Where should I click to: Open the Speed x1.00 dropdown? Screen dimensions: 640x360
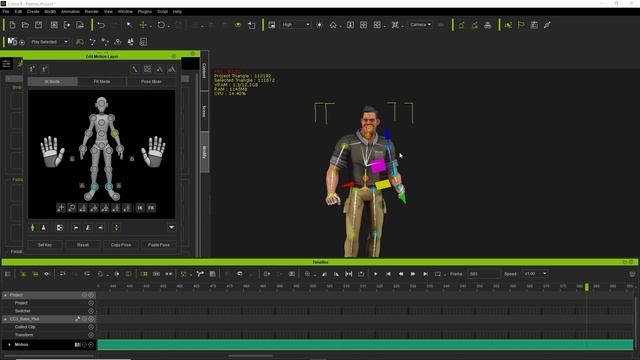[535, 274]
